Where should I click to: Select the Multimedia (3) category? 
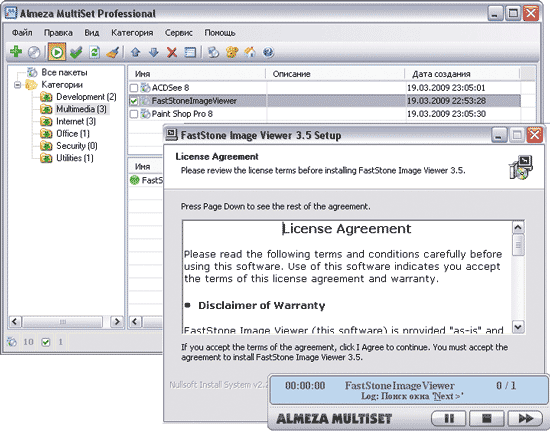pyautogui.click(x=81, y=109)
